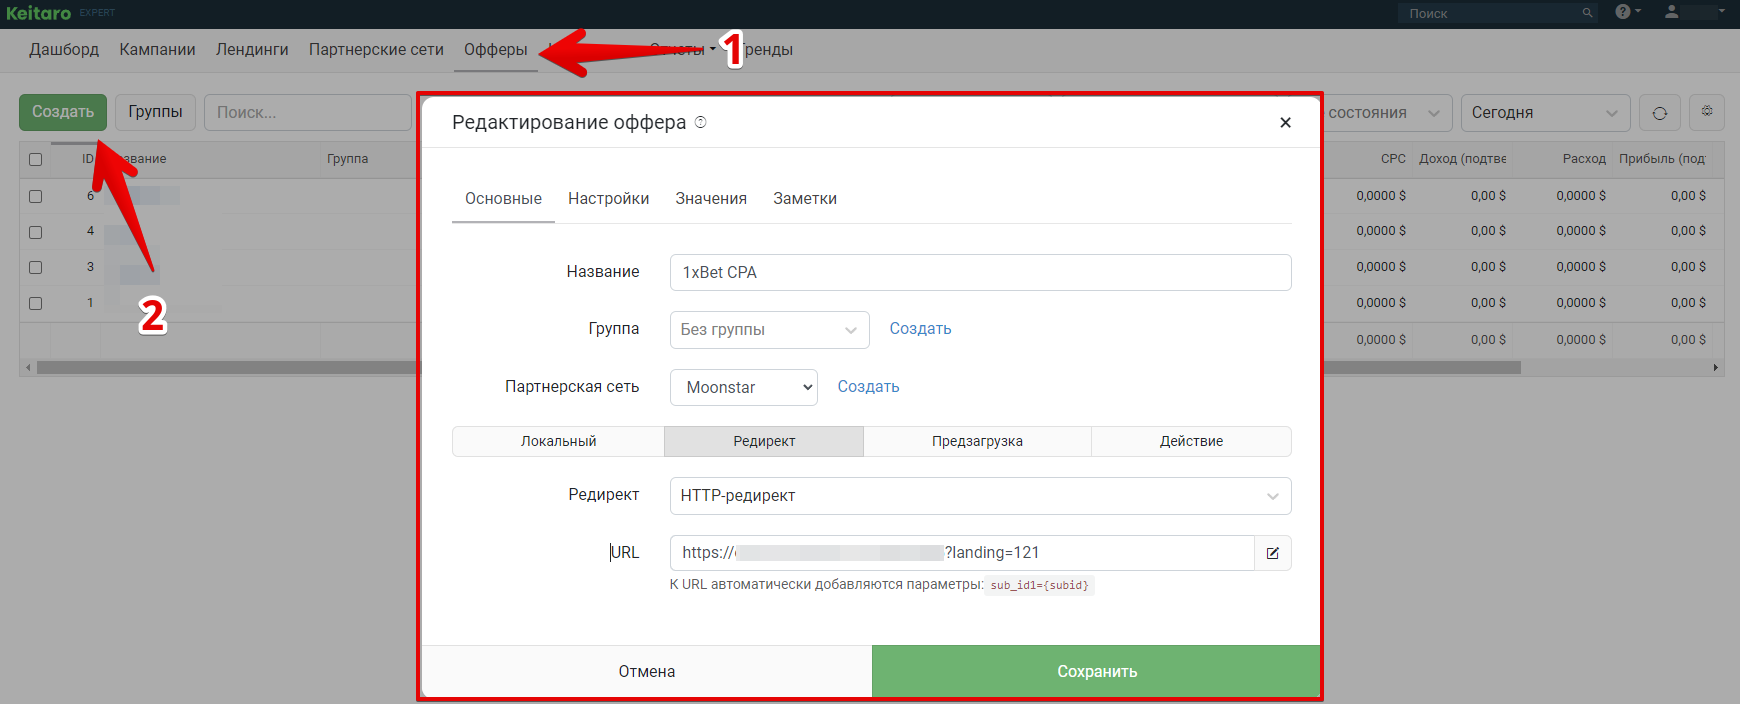Open Партнерские сети in navigation
1740x705 pixels.
click(x=376, y=50)
